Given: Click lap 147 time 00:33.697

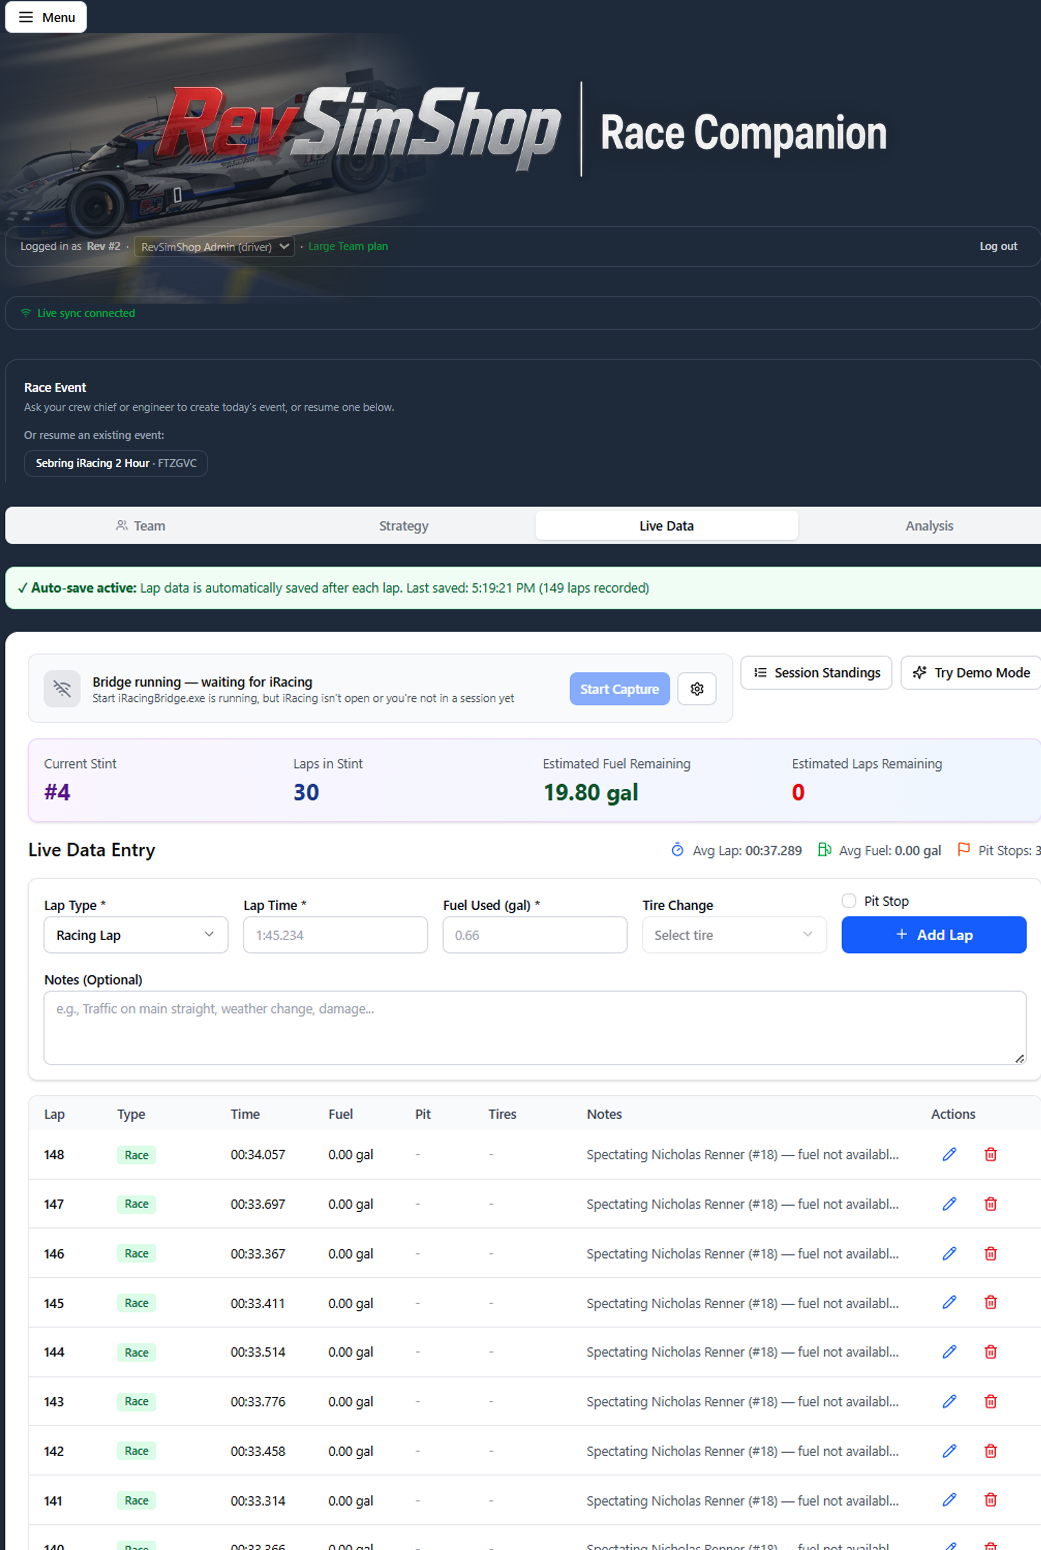Looking at the screenshot, I should [x=258, y=1204].
